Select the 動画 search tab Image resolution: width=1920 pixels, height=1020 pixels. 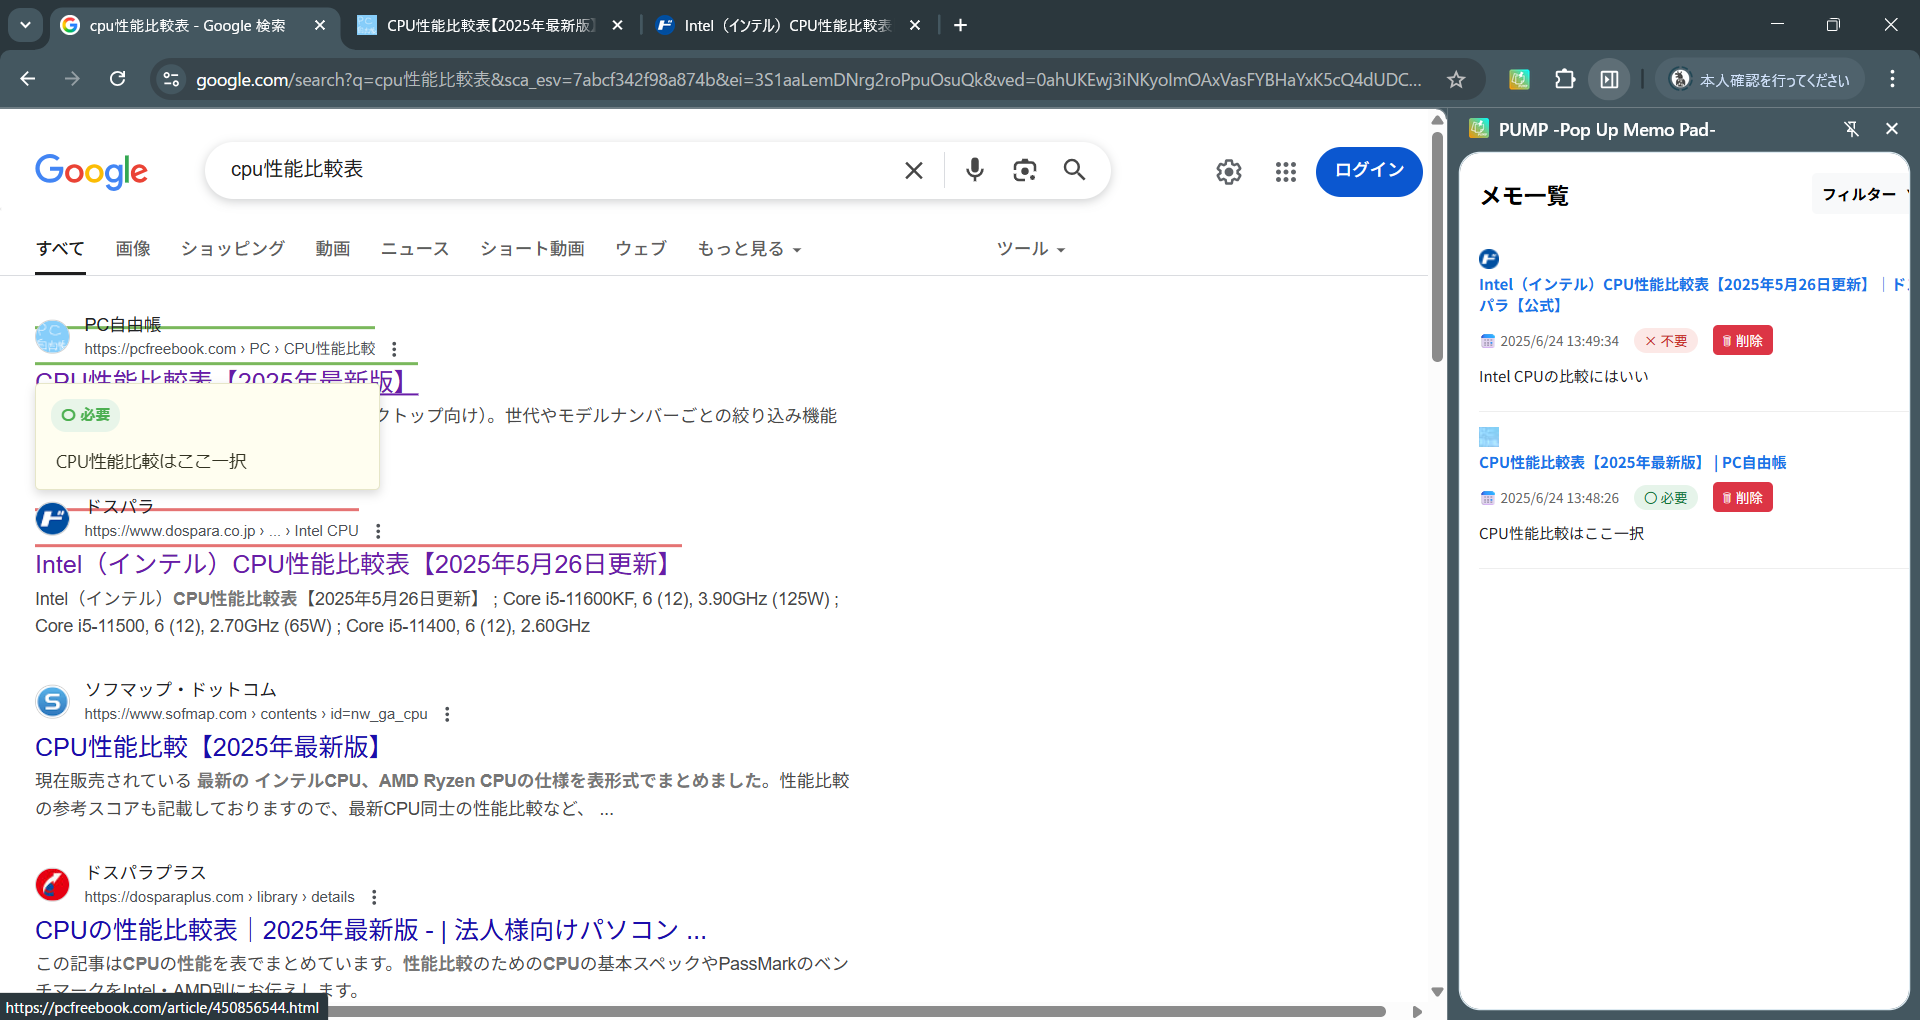tap(333, 249)
